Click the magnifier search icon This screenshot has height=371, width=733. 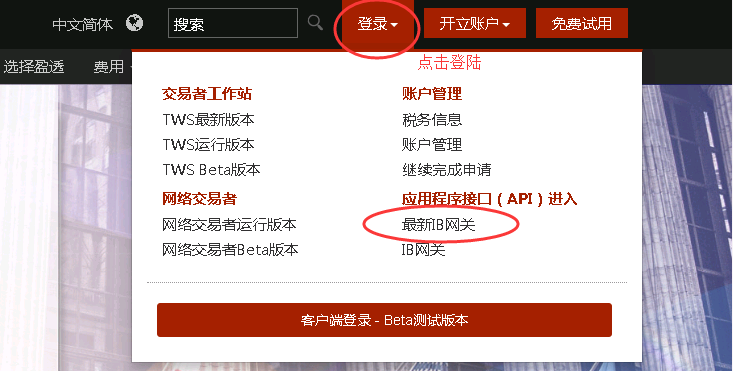pos(315,22)
